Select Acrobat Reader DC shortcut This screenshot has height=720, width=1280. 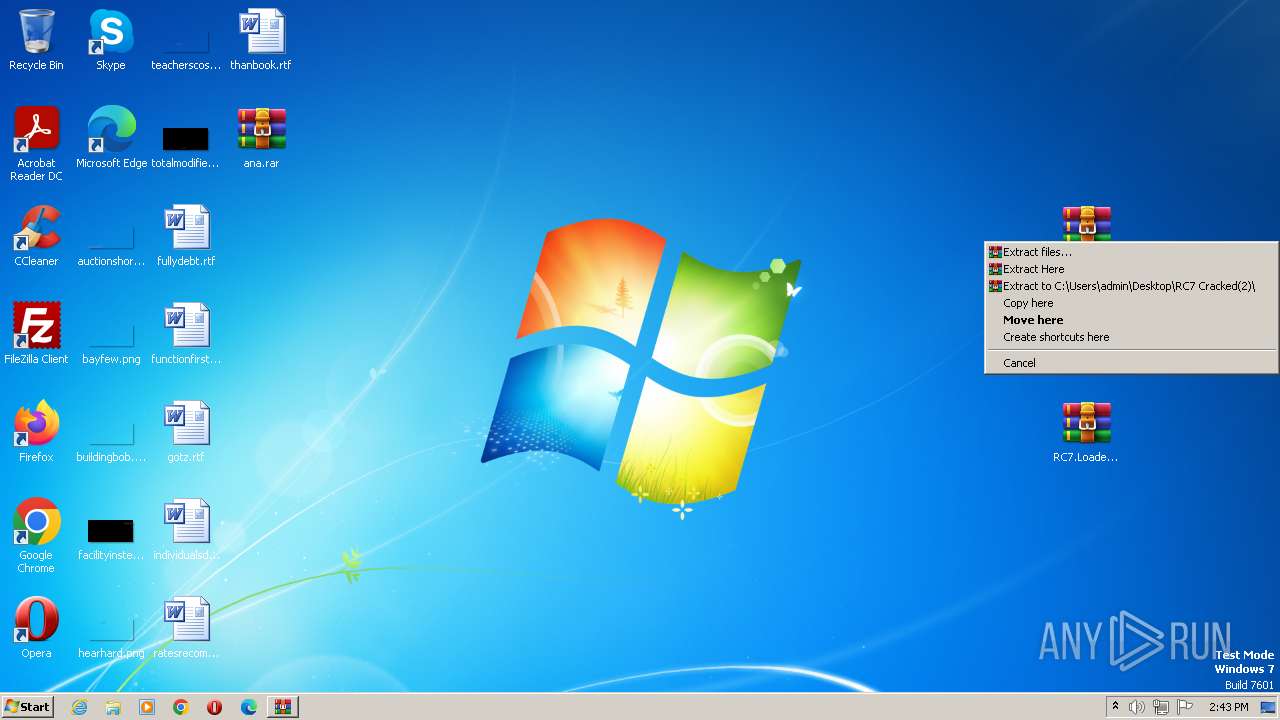coord(36,144)
